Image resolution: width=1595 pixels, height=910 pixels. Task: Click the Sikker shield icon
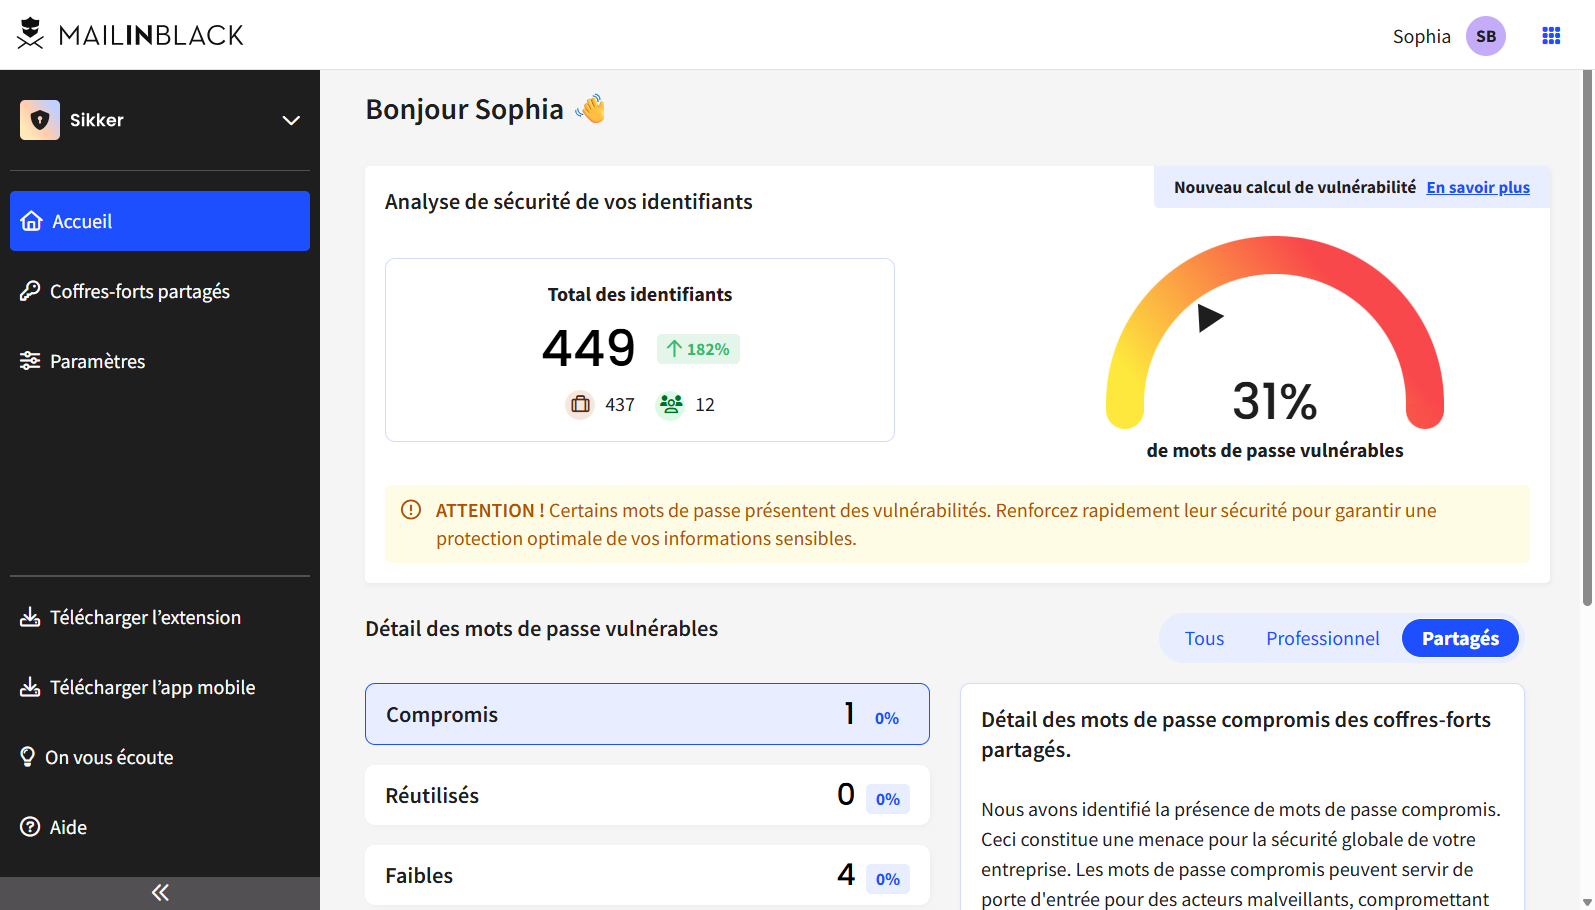(x=40, y=120)
